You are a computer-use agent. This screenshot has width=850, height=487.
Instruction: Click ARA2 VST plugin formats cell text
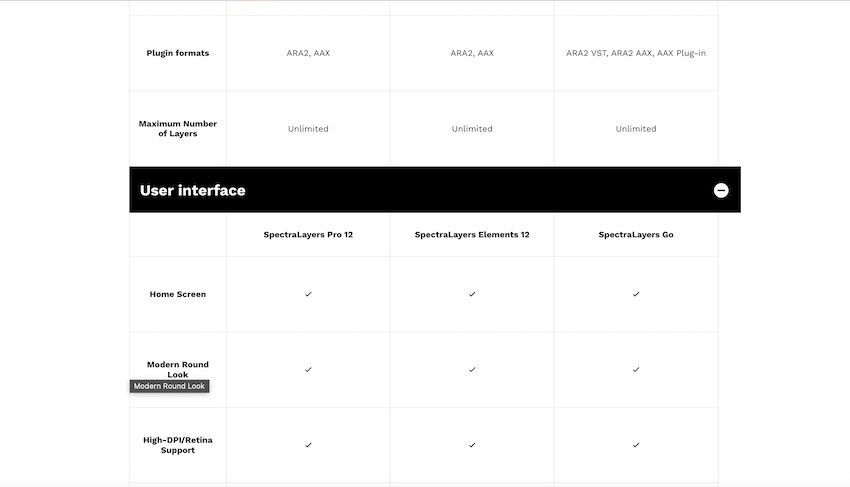(636, 53)
